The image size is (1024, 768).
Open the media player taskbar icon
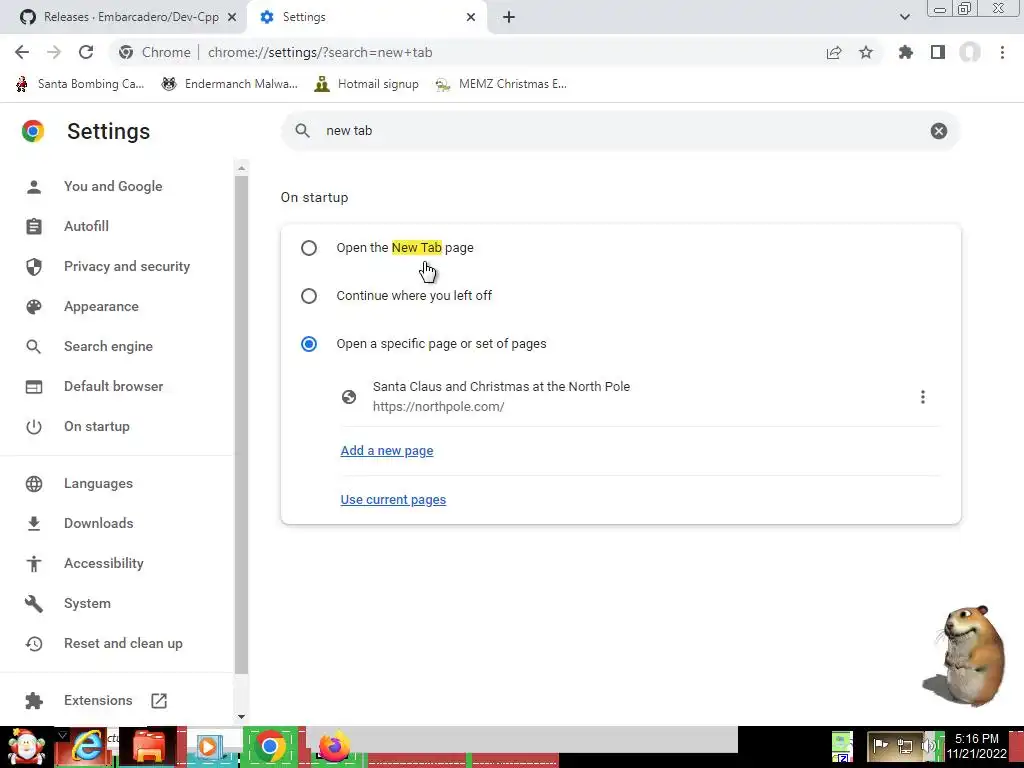point(210,747)
